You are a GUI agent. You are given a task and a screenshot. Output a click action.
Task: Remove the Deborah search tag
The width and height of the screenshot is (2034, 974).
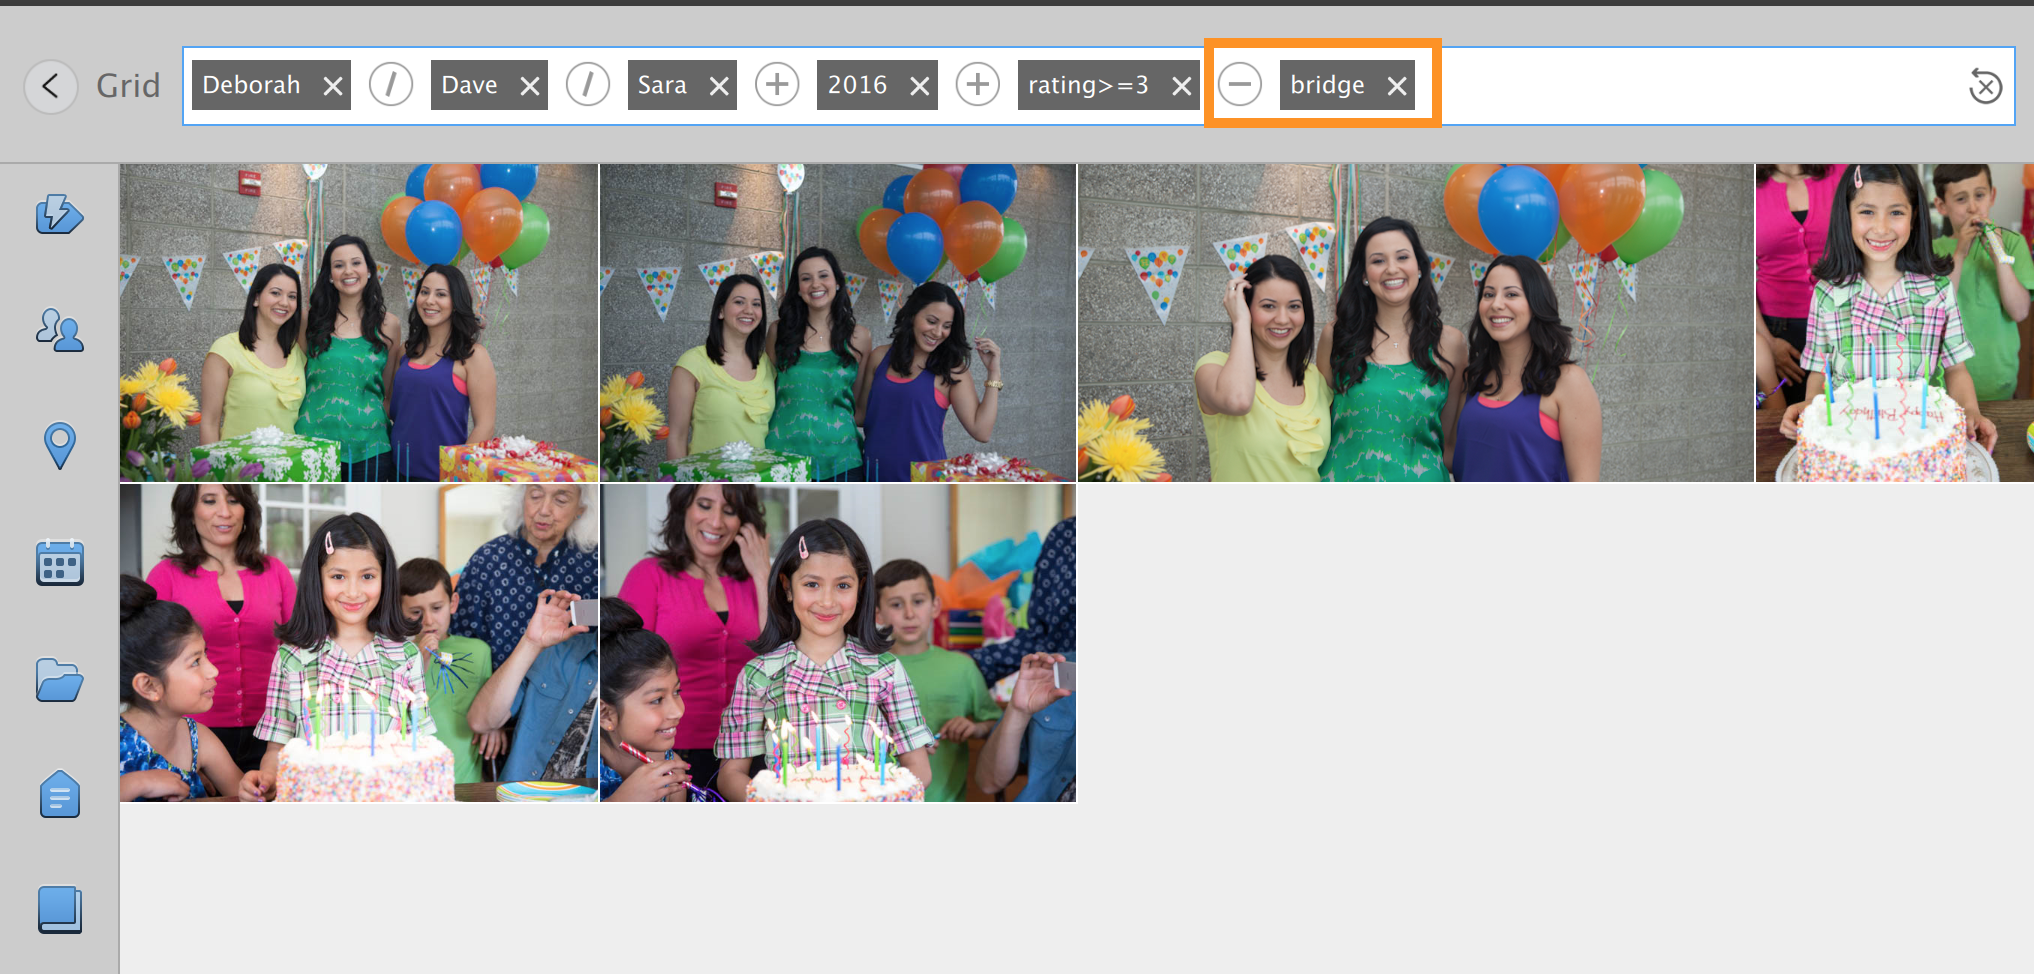333,86
